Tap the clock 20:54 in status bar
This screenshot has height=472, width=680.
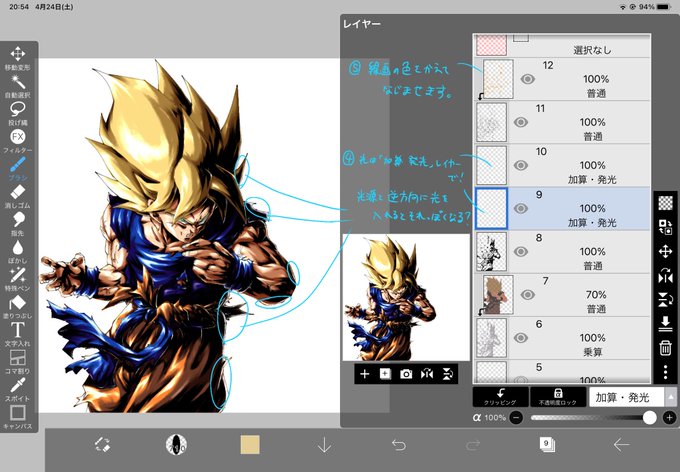[19, 7]
